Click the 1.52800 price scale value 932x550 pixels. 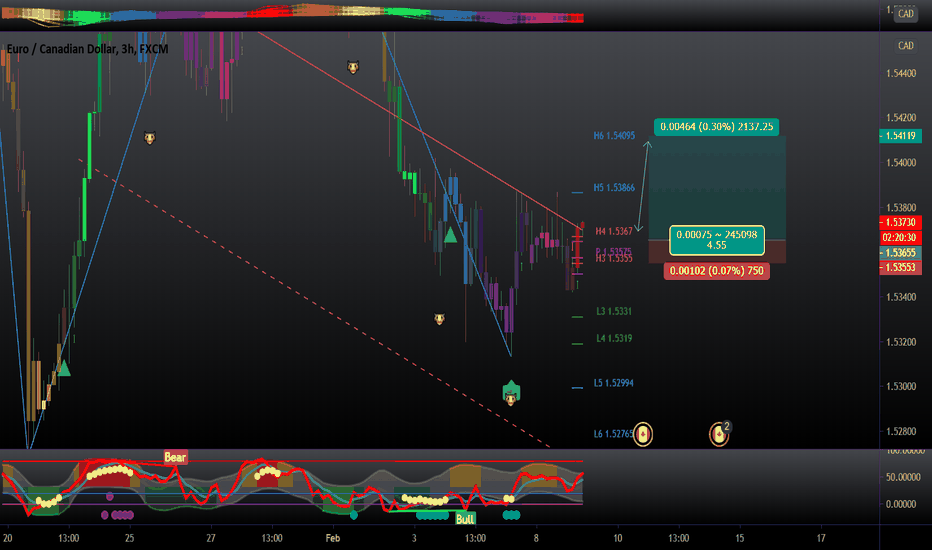901,431
